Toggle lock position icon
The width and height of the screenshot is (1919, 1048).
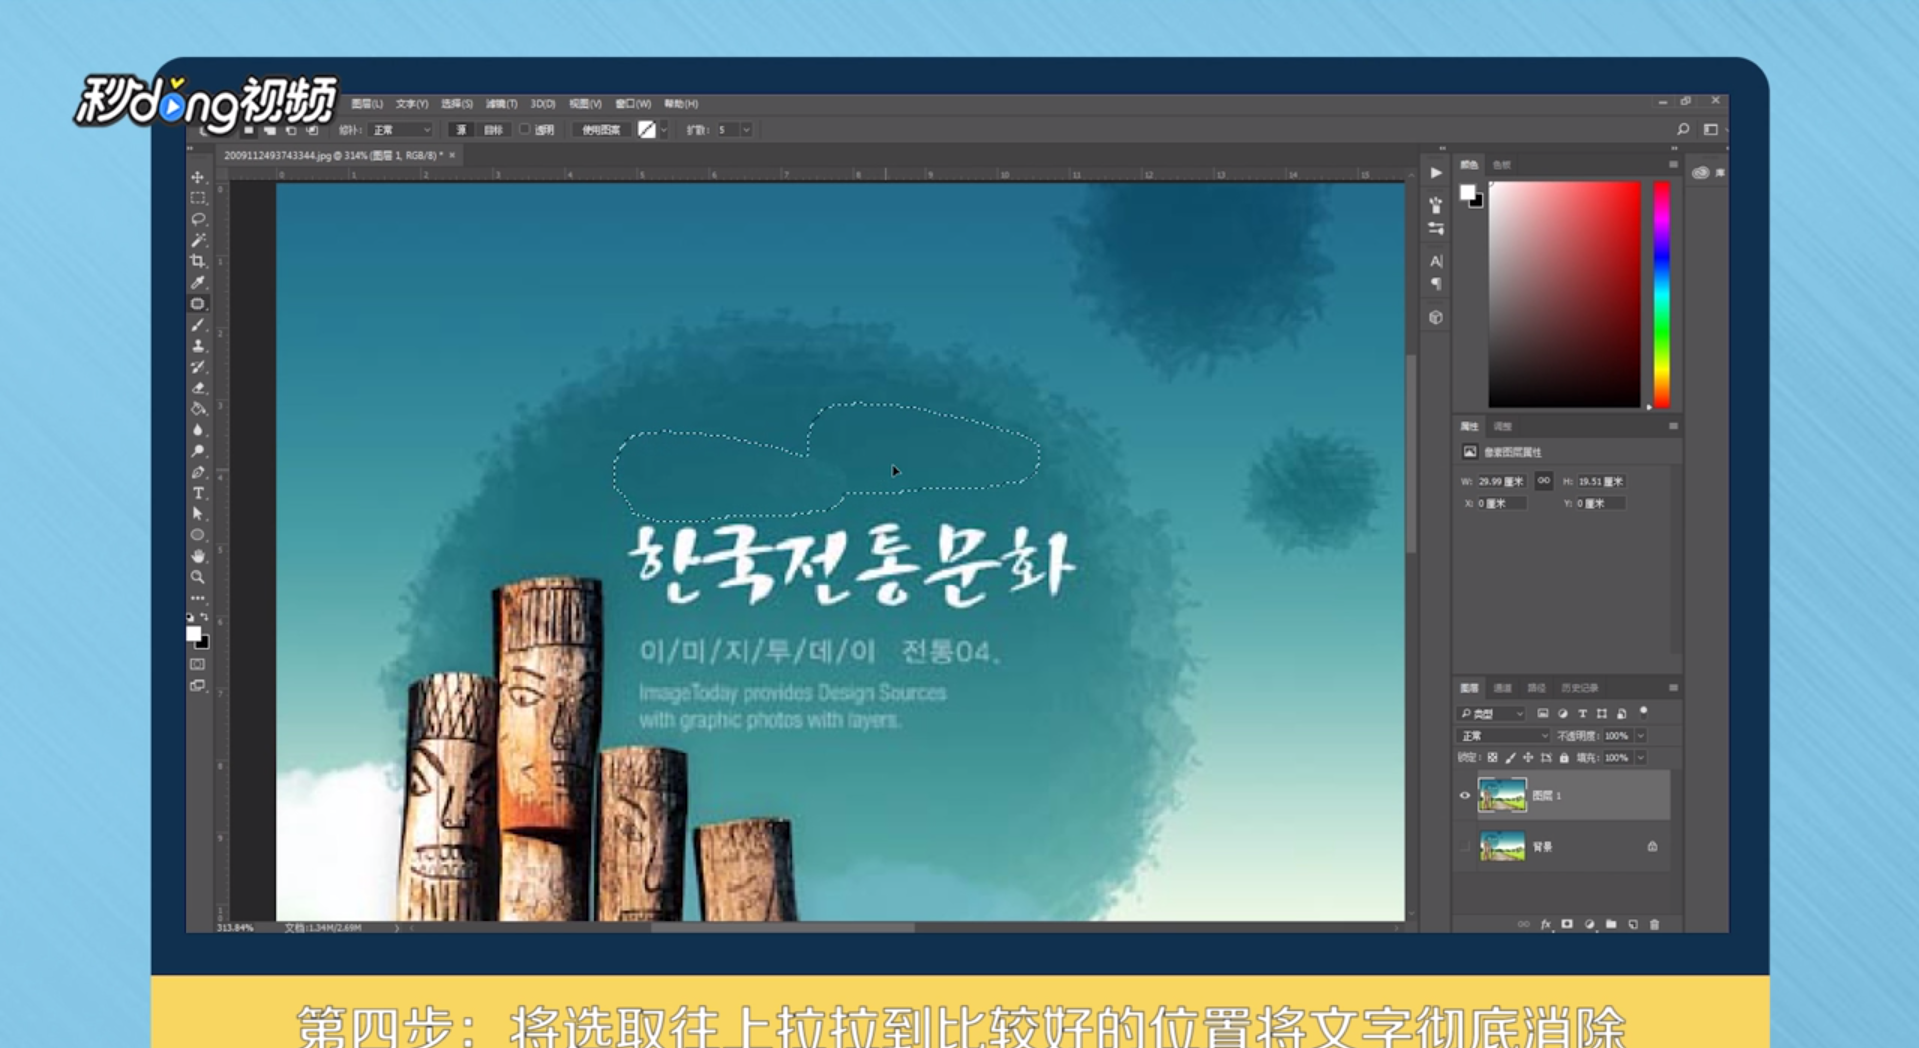(x=1528, y=758)
